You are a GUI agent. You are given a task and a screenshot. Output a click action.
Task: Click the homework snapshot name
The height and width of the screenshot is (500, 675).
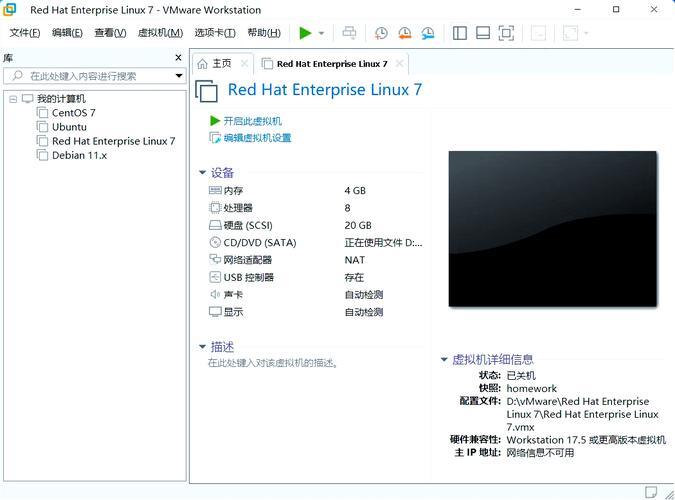532,388
